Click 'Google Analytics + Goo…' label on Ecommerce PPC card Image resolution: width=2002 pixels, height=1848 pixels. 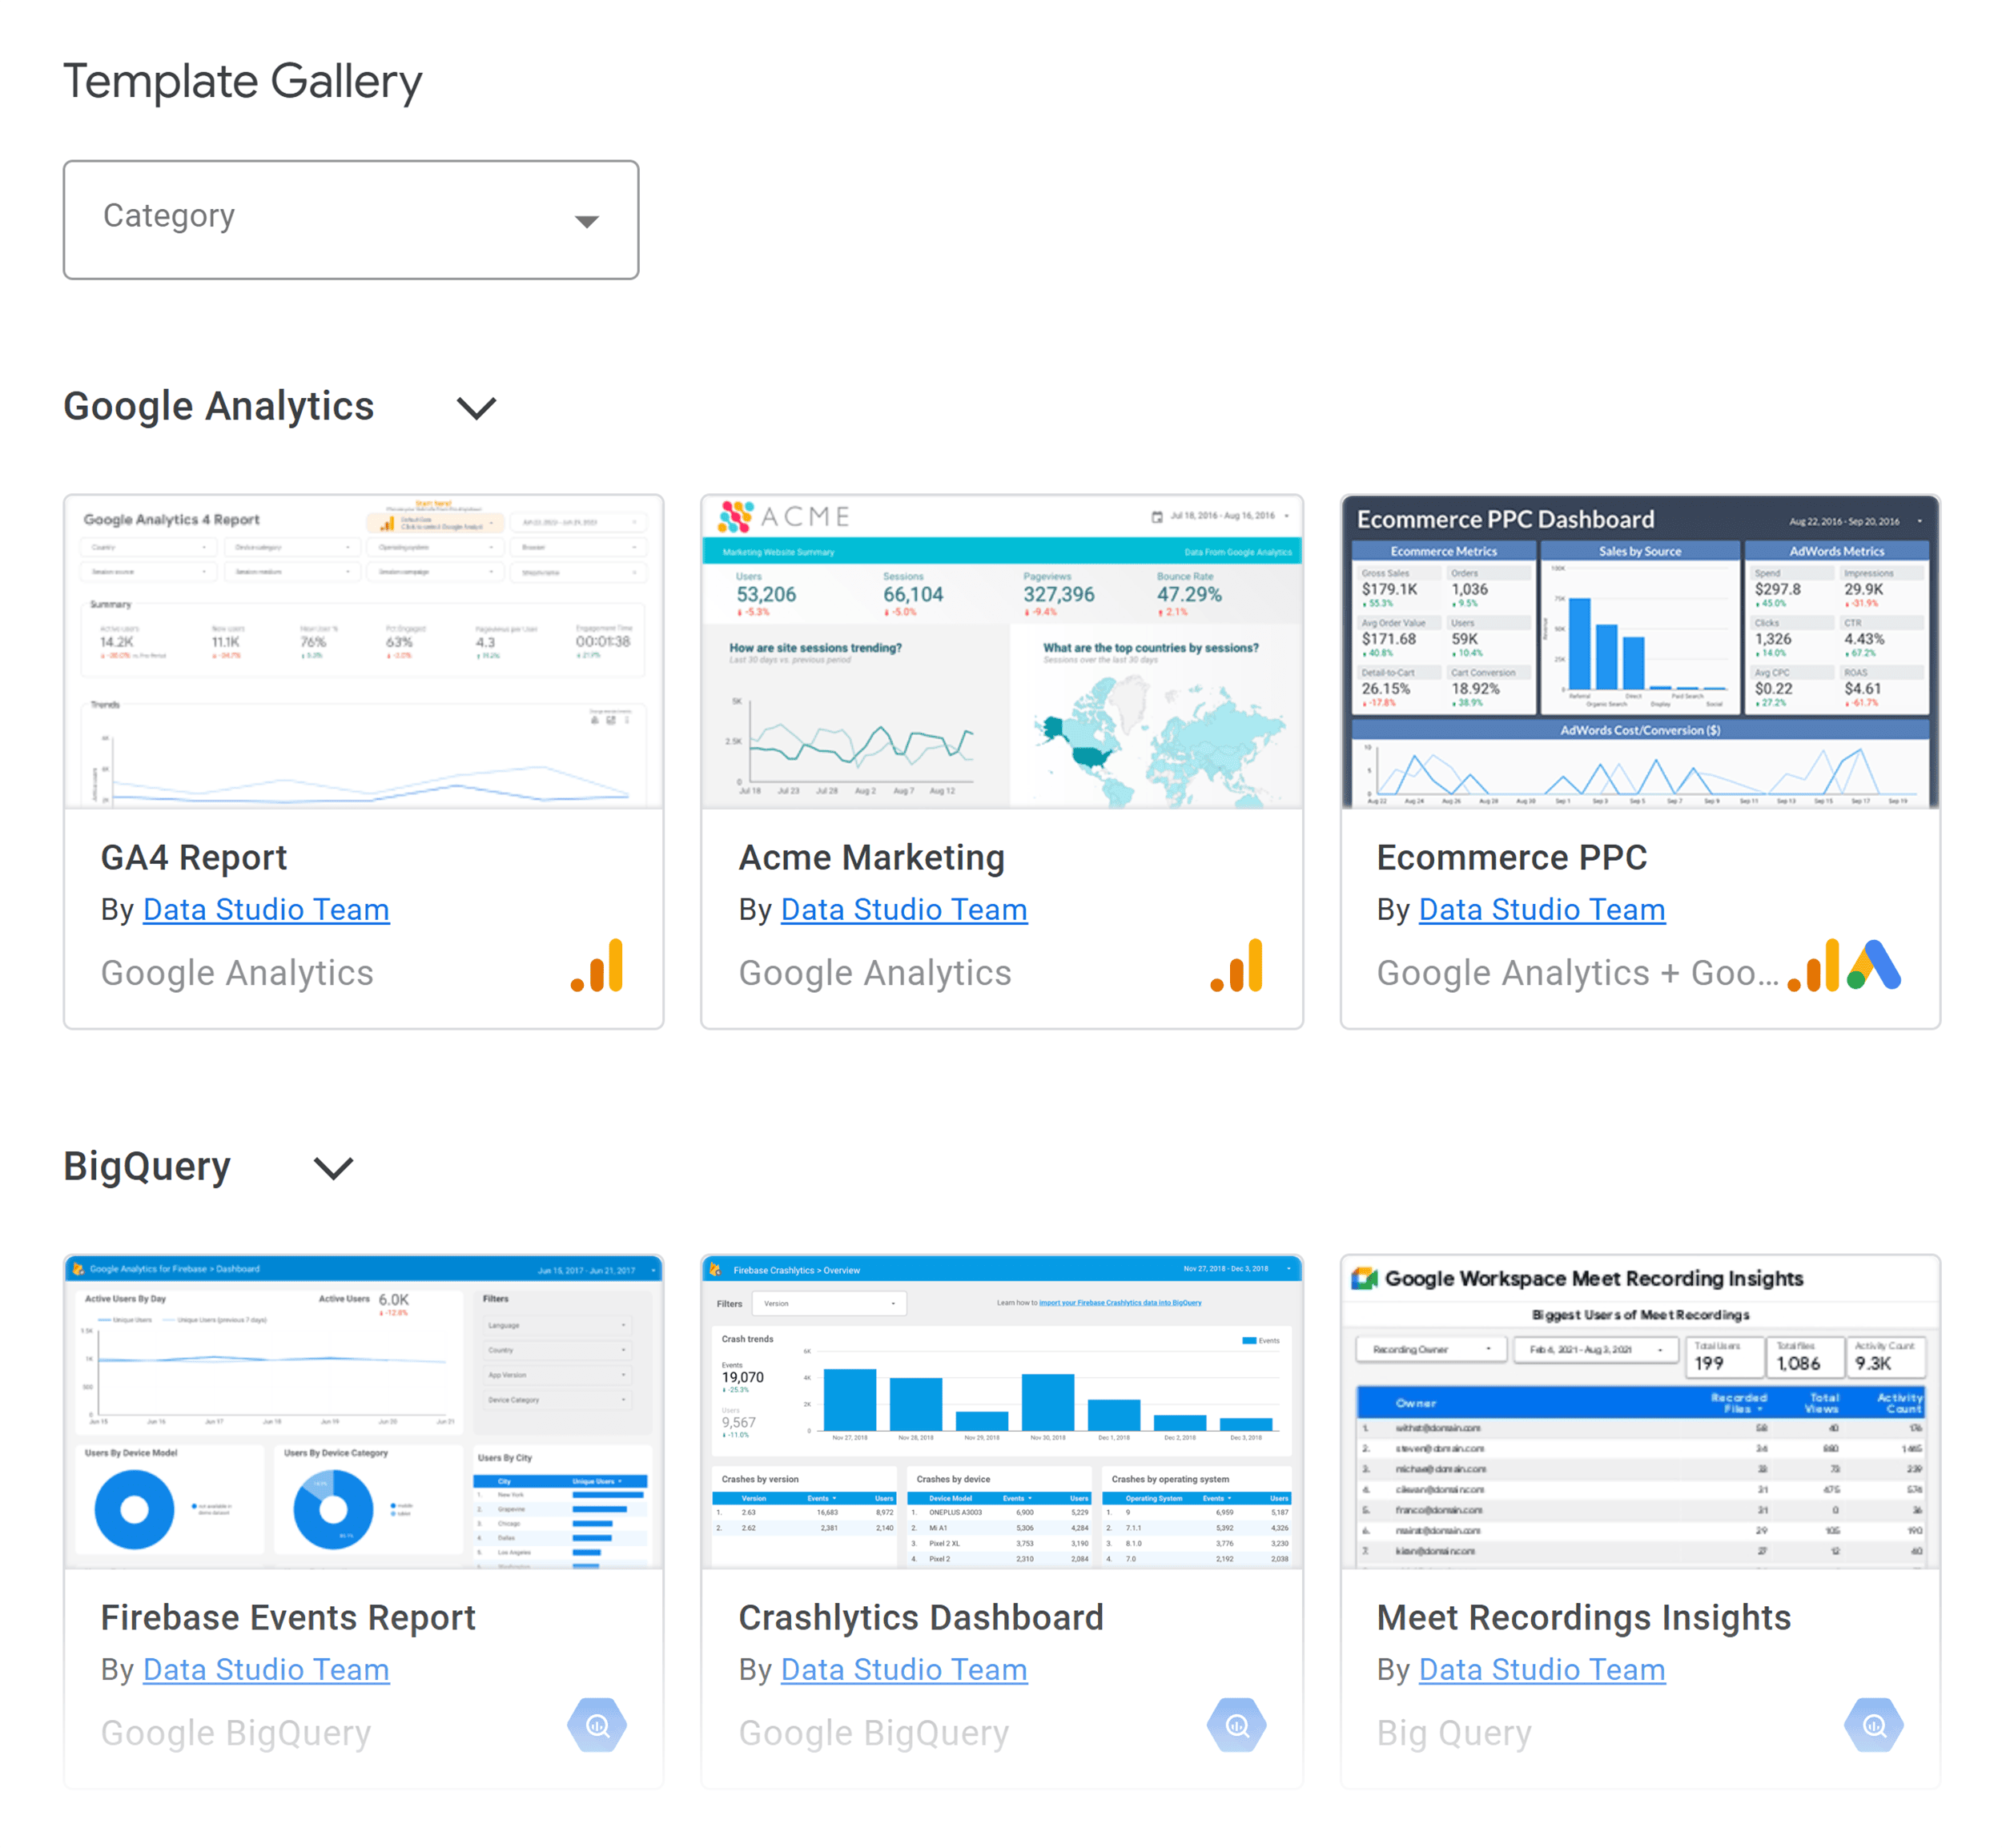1578,972
